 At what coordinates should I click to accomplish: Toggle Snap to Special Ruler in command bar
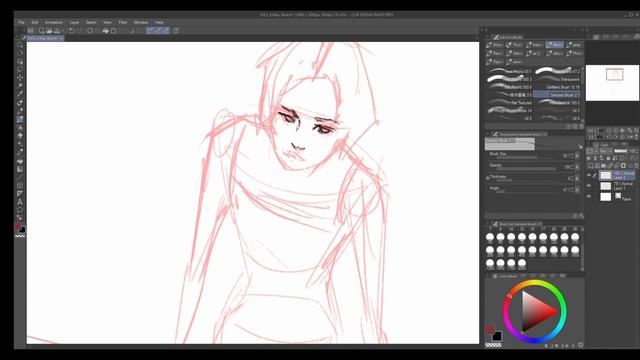click(x=158, y=31)
